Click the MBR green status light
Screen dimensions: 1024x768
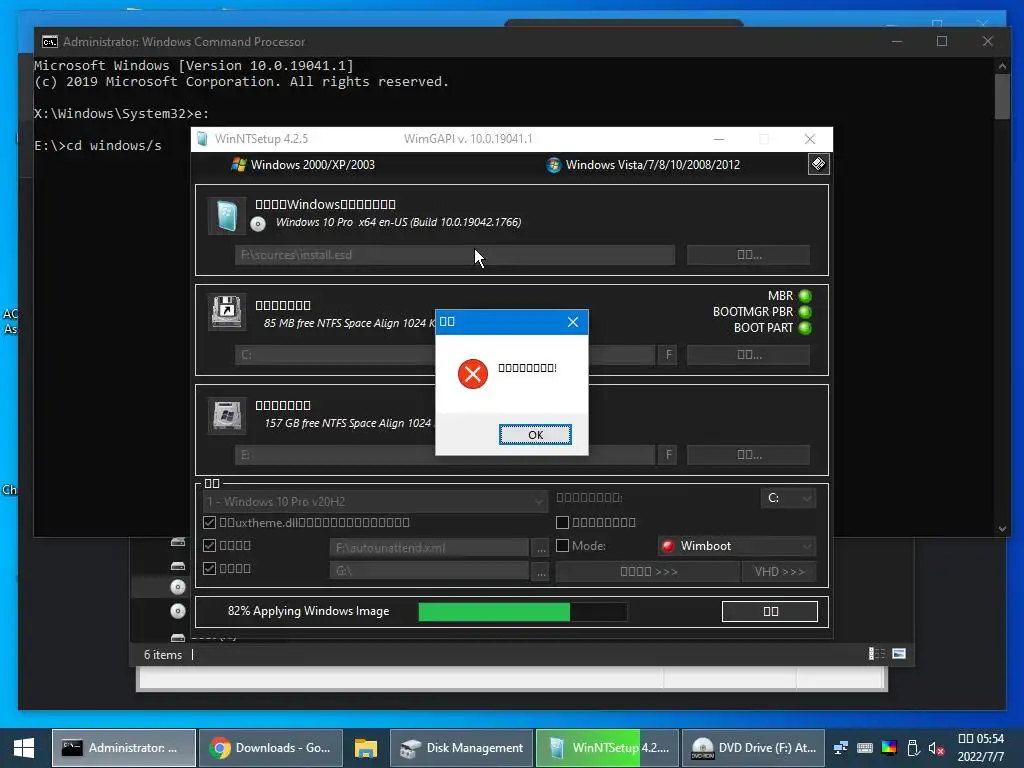click(805, 296)
